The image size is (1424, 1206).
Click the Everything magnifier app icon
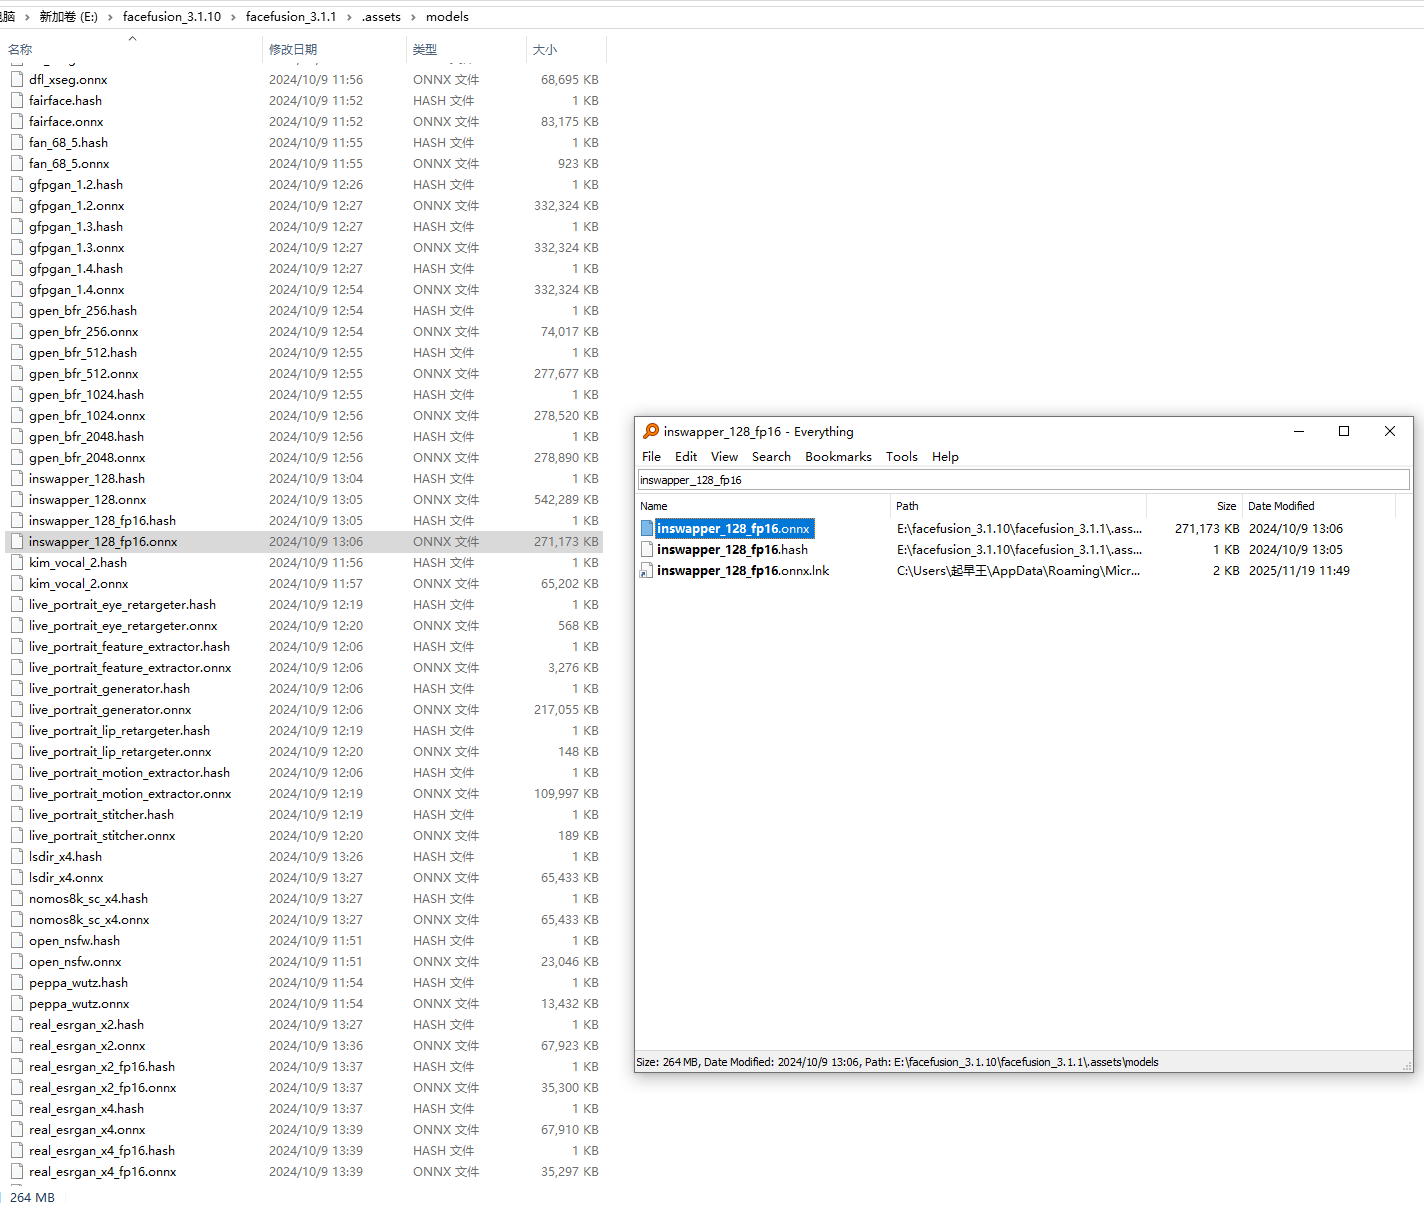click(651, 431)
